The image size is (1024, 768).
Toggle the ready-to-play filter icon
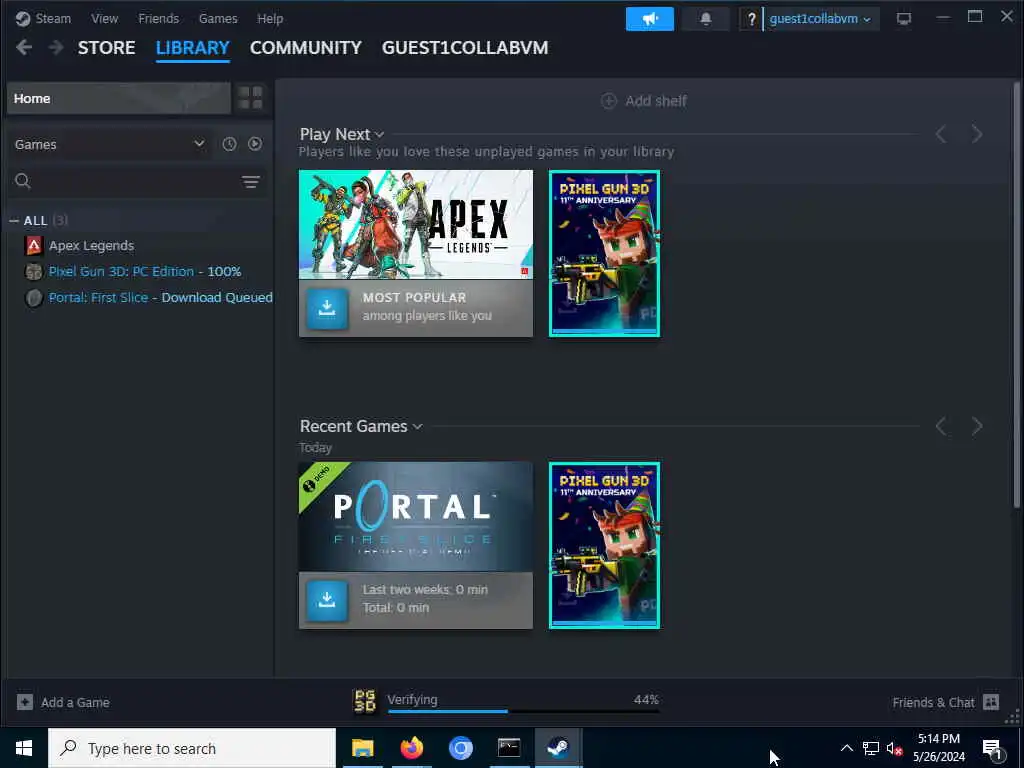tap(255, 144)
